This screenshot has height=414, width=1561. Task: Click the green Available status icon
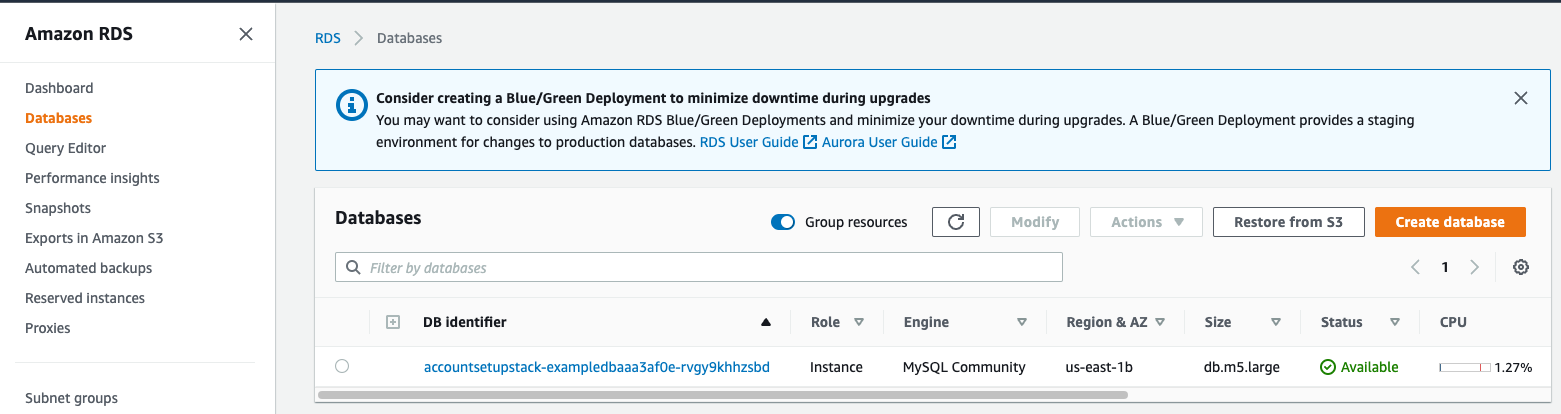(1328, 367)
